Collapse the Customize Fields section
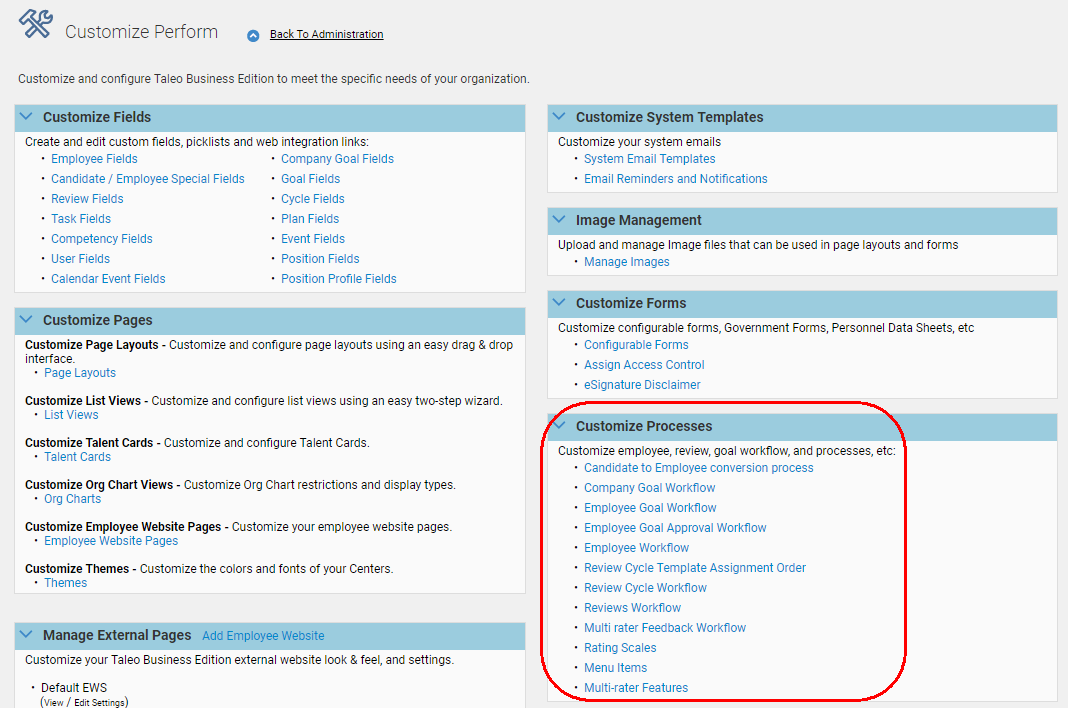Screen dimensions: 1068x708 click(26, 117)
